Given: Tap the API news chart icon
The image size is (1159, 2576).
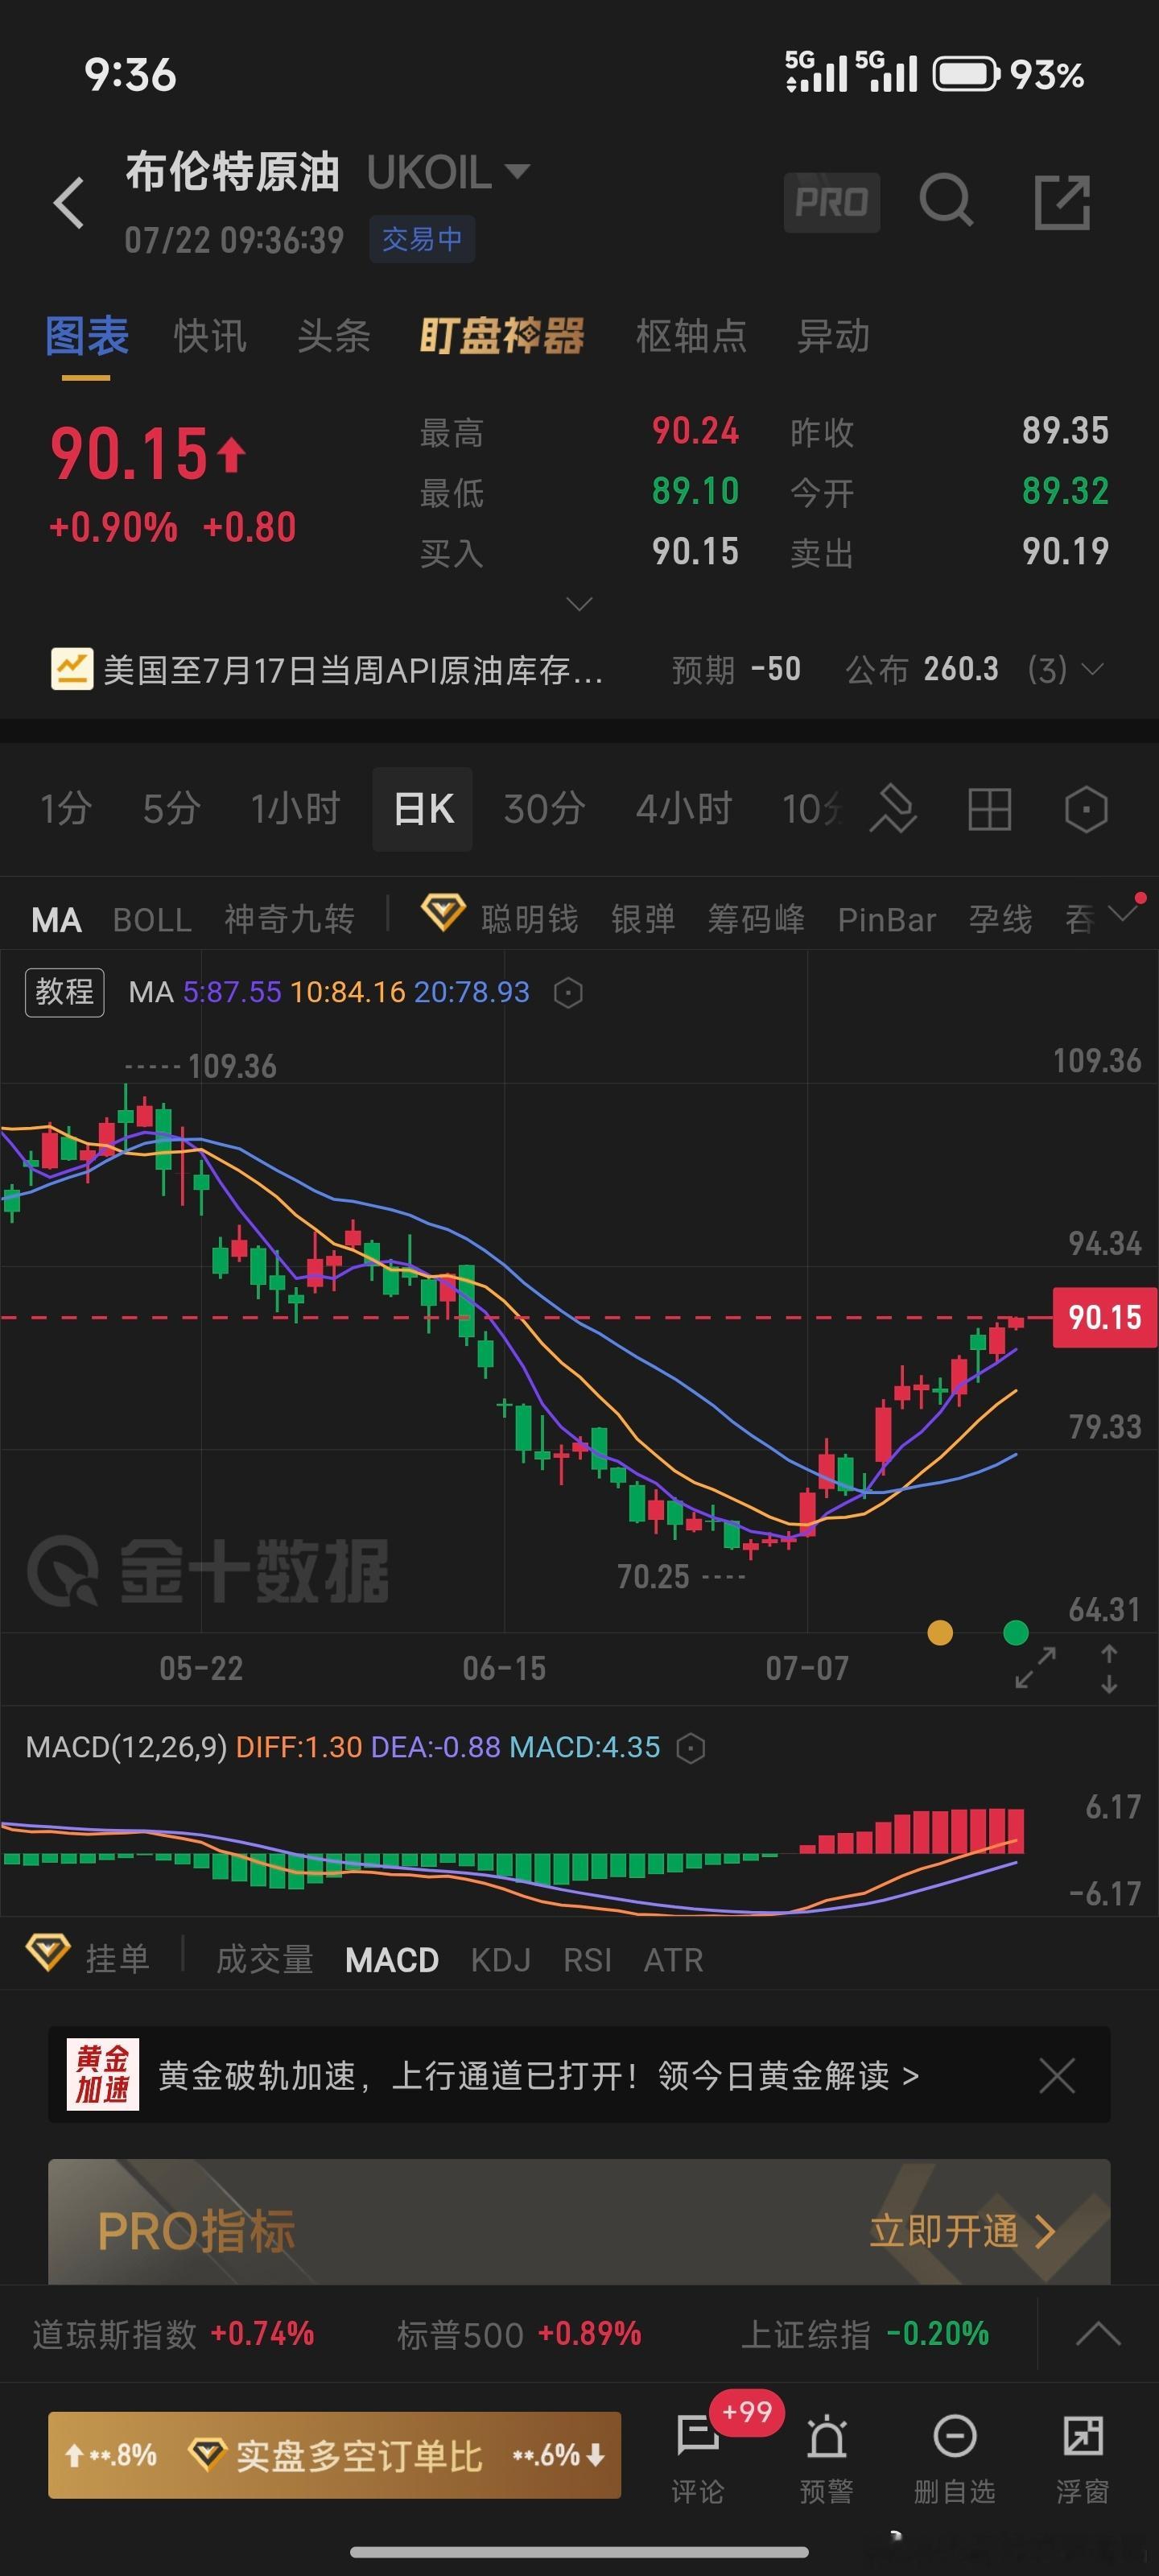Looking at the screenshot, I should (72, 669).
